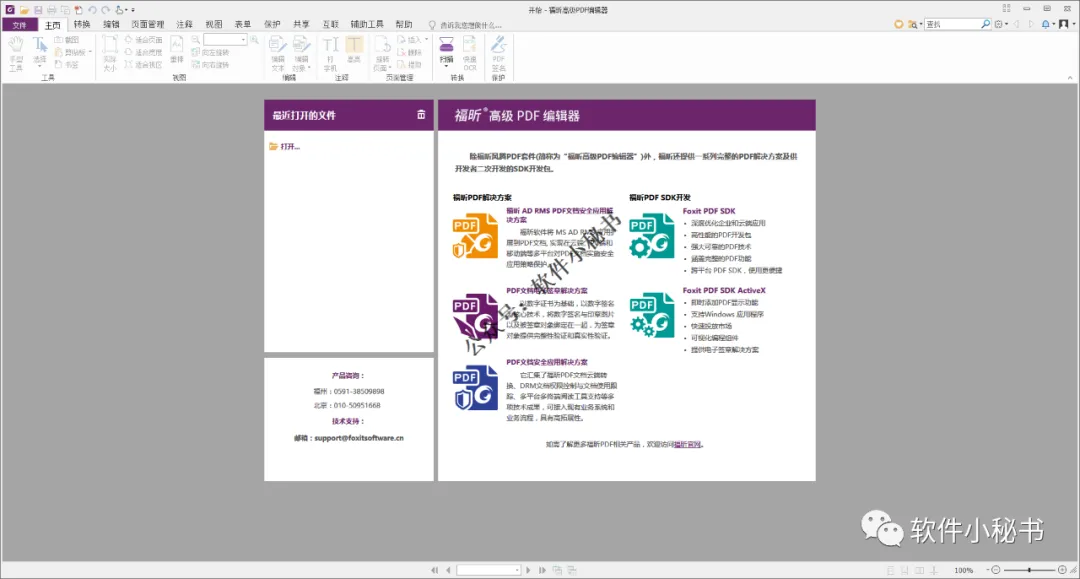Open the user account avatar dropdown
This screenshot has height=579, width=1080.
1066,24
